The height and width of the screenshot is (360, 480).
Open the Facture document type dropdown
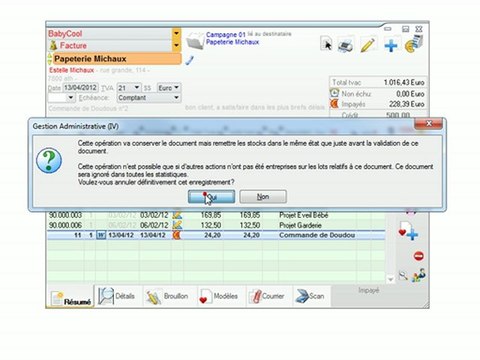176,45
